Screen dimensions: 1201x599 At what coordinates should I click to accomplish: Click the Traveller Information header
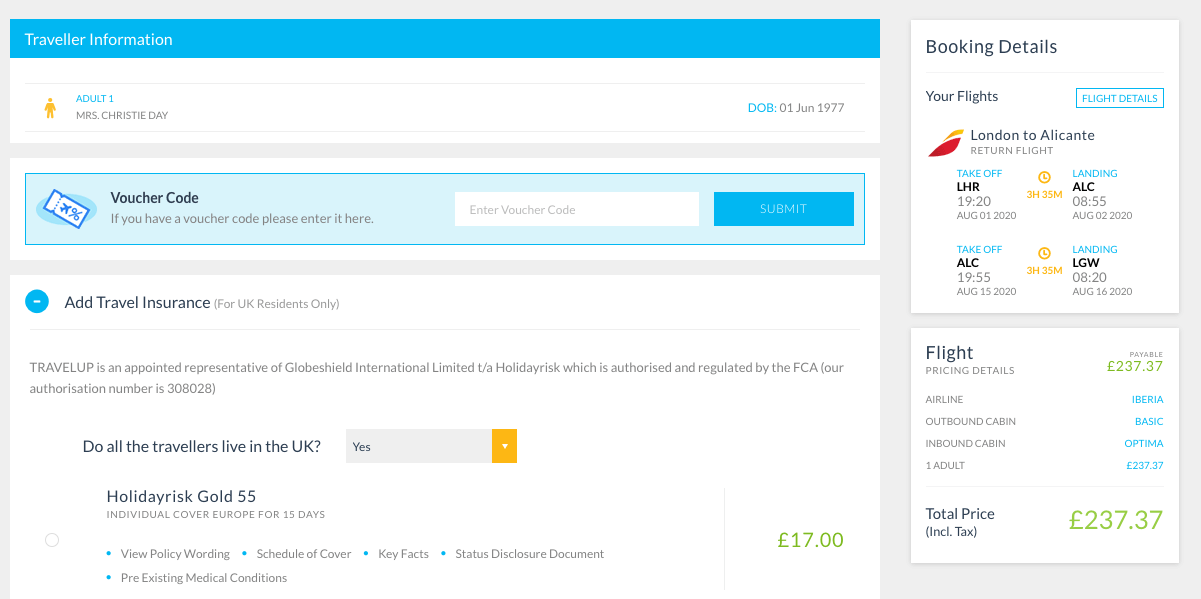[445, 40]
